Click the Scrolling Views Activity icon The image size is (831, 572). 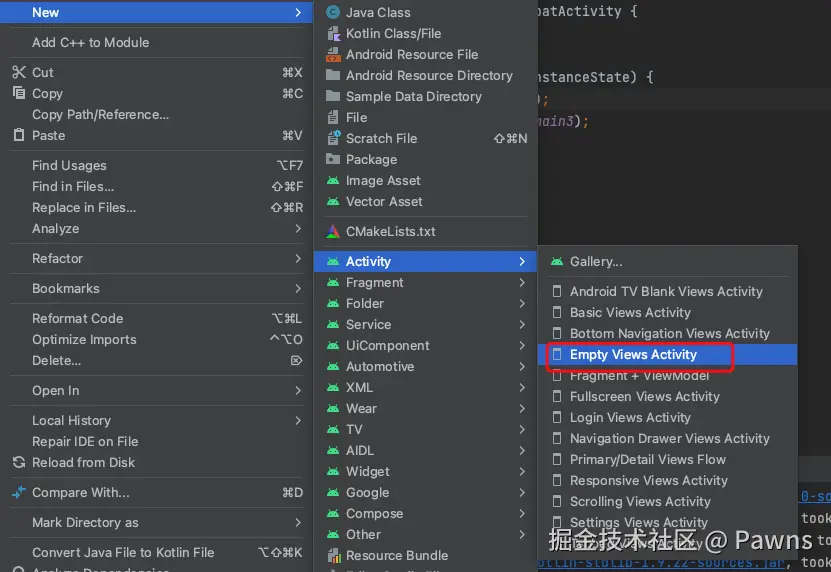556,501
